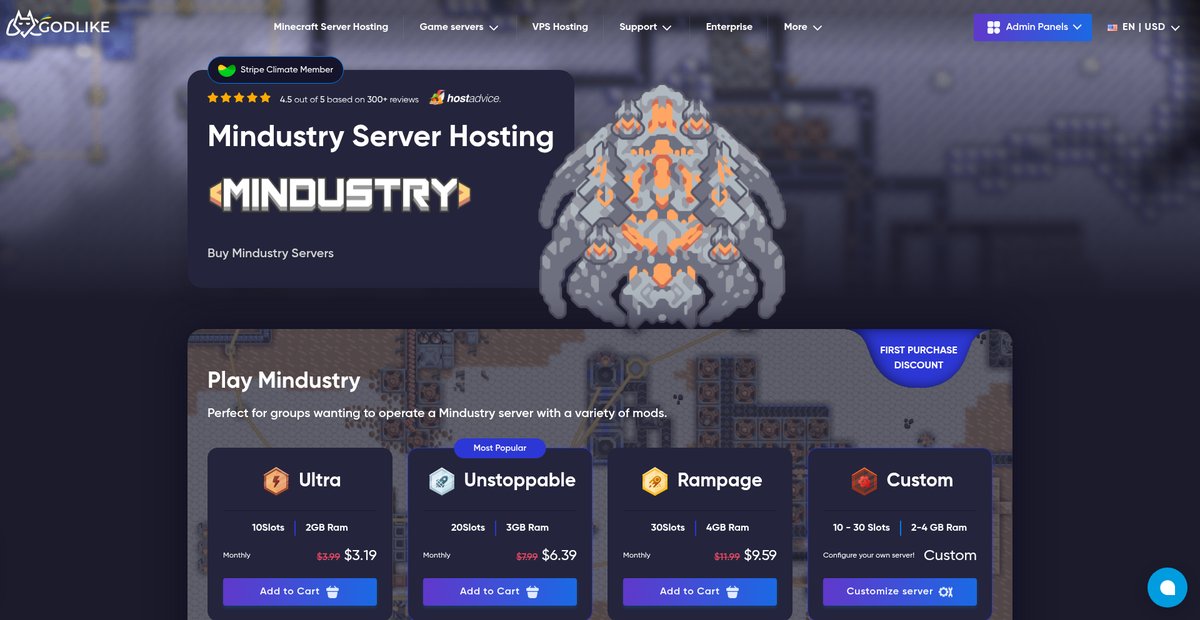
Task: Click the Ultra plan badge icon
Action: tap(275, 481)
